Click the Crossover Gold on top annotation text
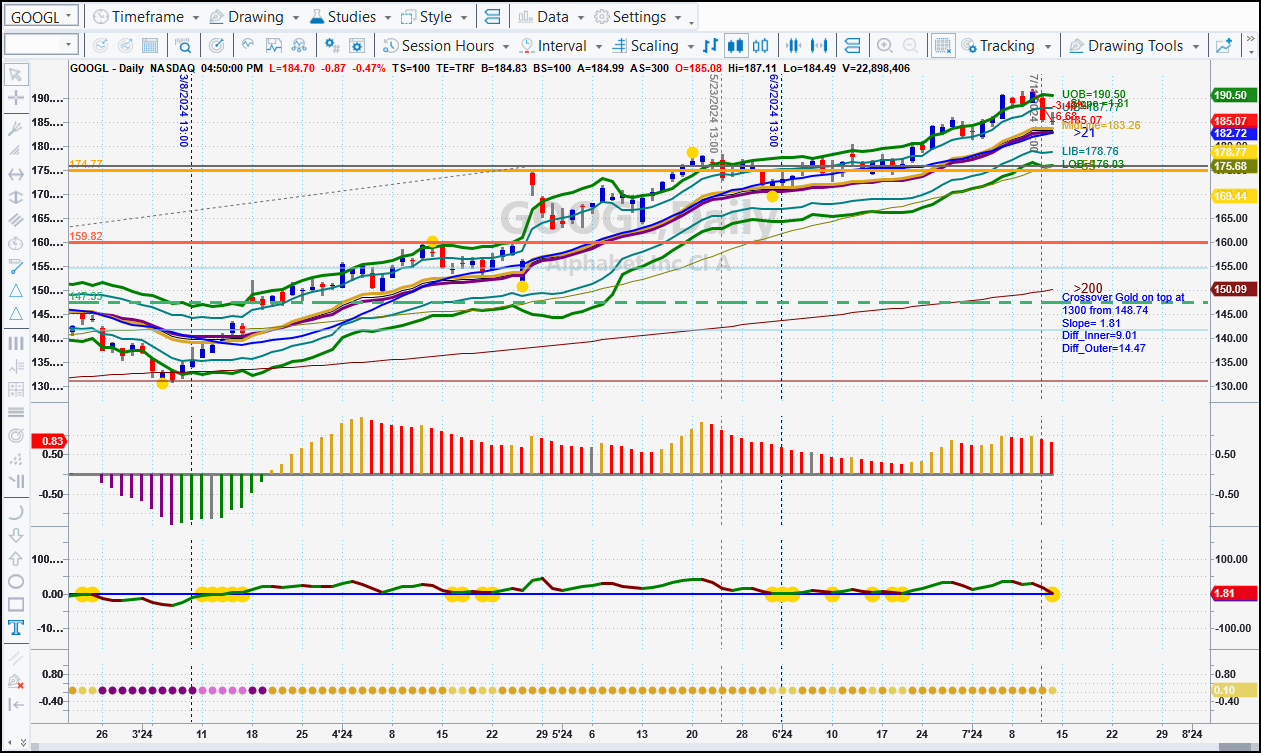This screenshot has width=1261, height=753. (x=1123, y=297)
